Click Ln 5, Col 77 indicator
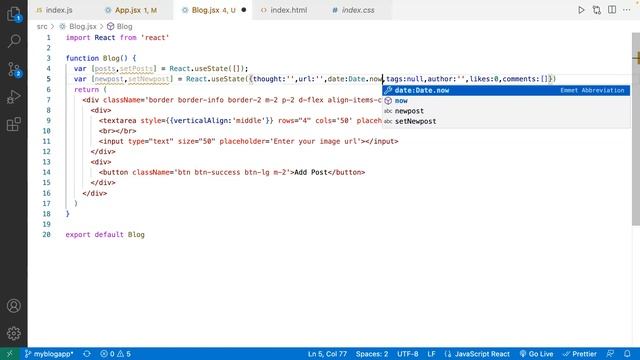 tap(327, 354)
